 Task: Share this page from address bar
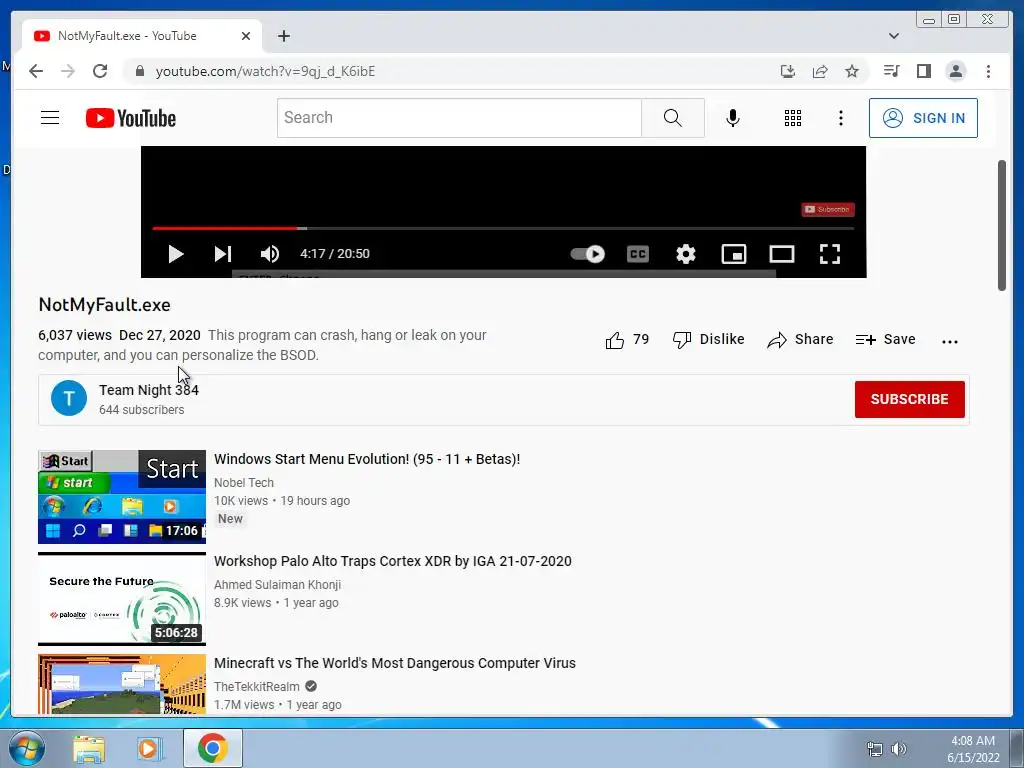pos(820,71)
